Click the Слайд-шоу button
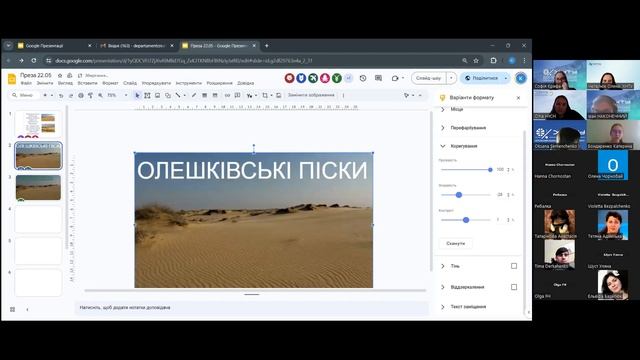This screenshot has height=360, width=640. (x=429, y=78)
